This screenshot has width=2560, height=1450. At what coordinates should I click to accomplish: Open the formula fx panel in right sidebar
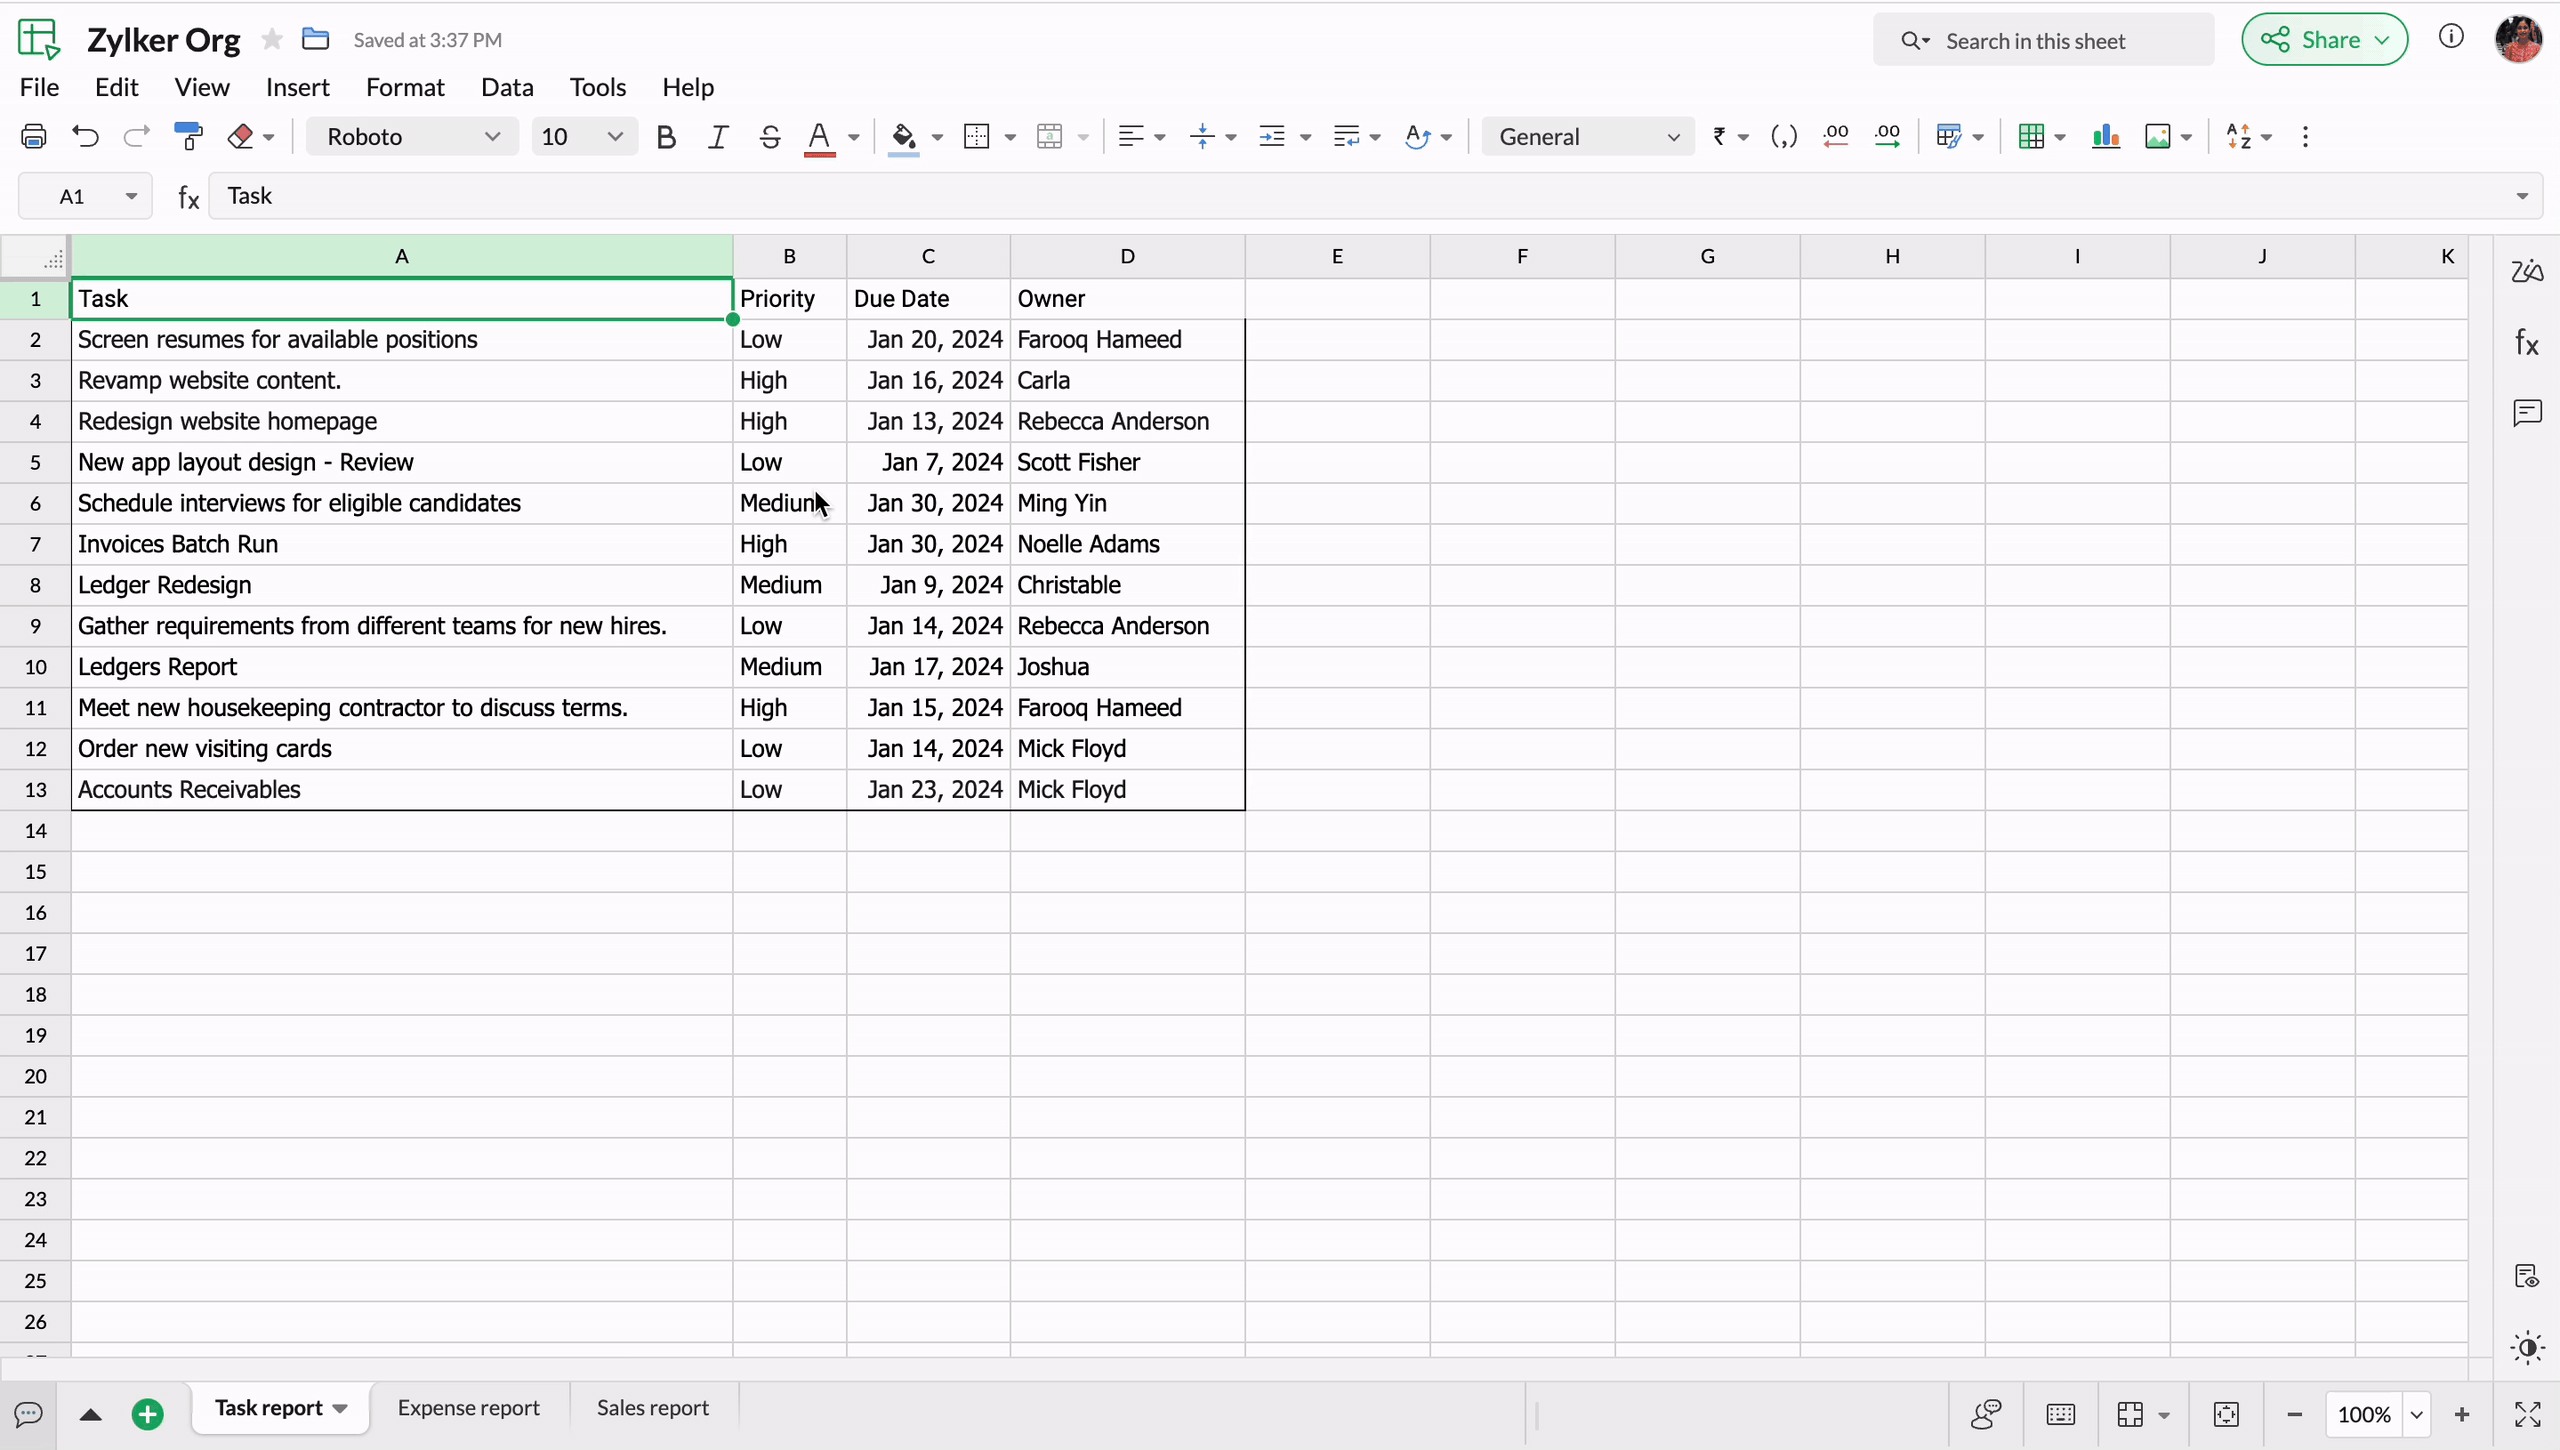tap(2527, 343)
